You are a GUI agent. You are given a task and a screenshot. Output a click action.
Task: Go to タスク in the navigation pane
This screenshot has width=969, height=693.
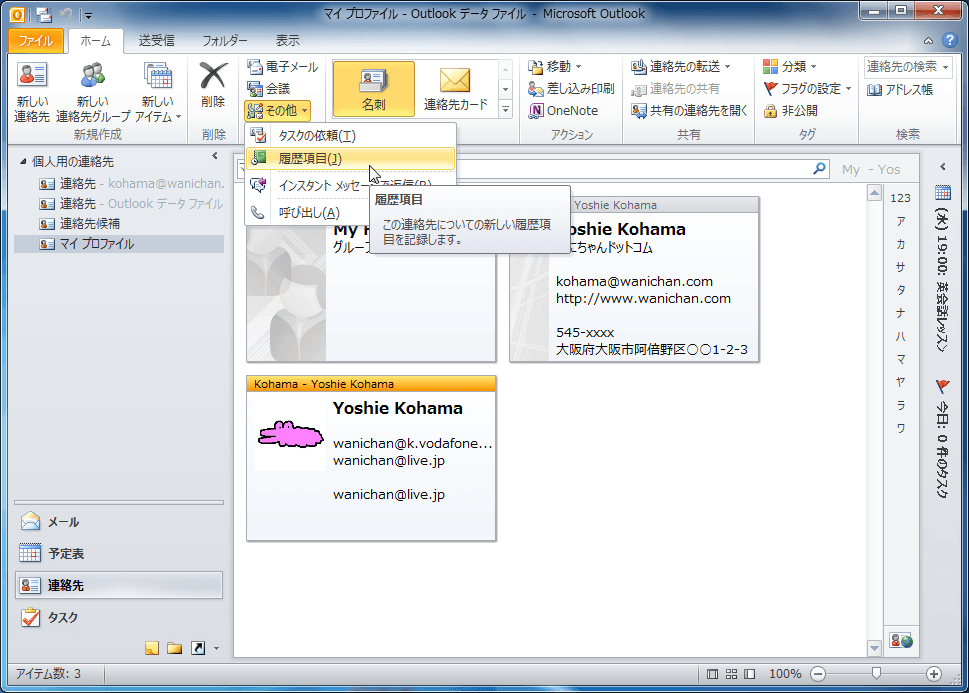119,617
